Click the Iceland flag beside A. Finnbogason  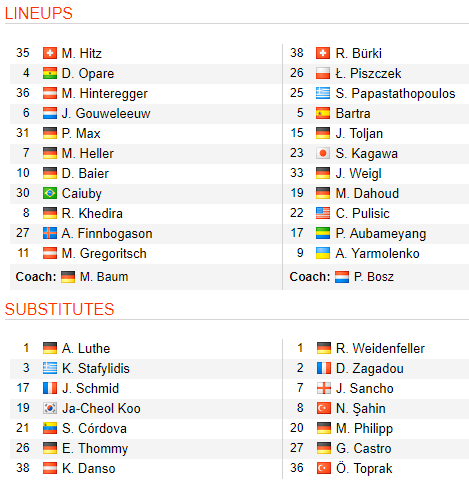pos(50,233)
